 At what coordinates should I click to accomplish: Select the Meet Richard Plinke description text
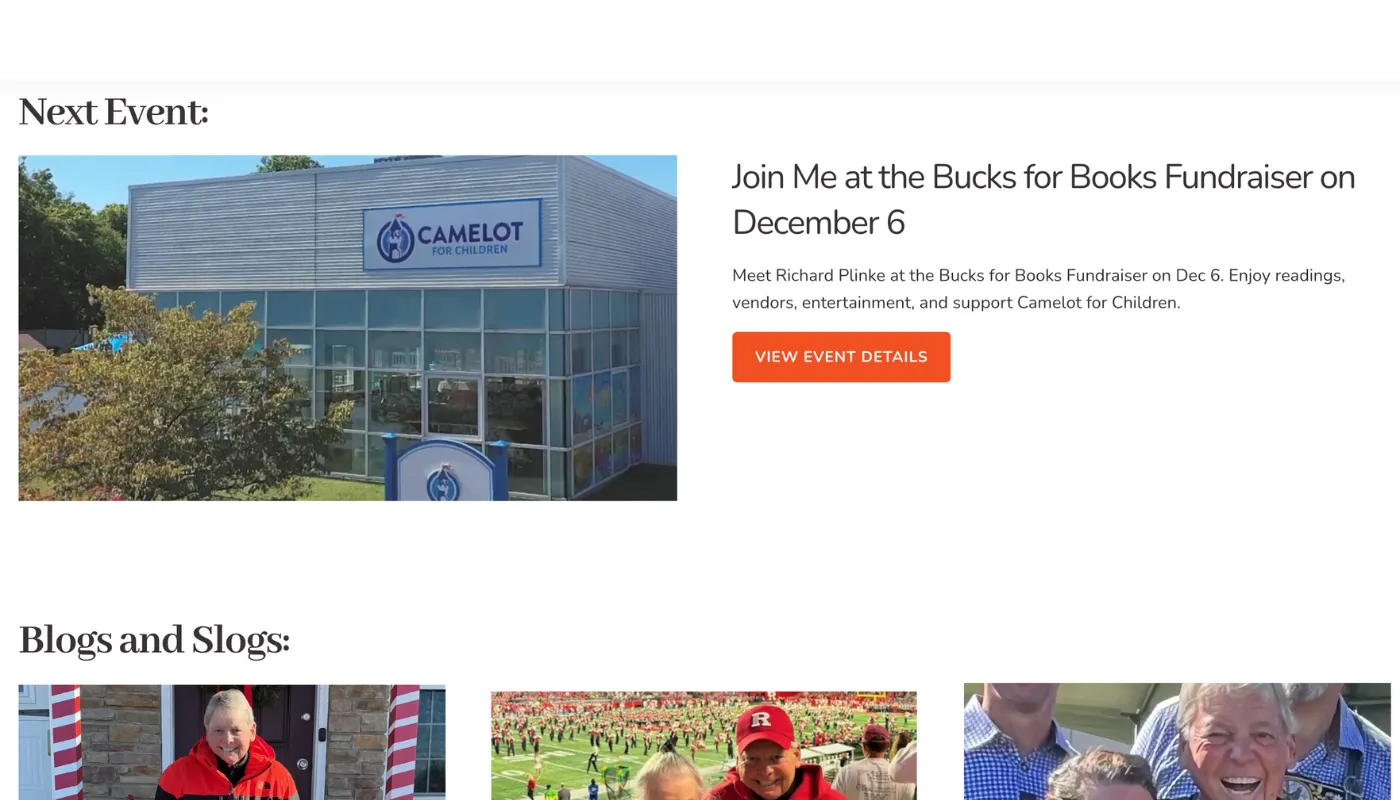1038,288
